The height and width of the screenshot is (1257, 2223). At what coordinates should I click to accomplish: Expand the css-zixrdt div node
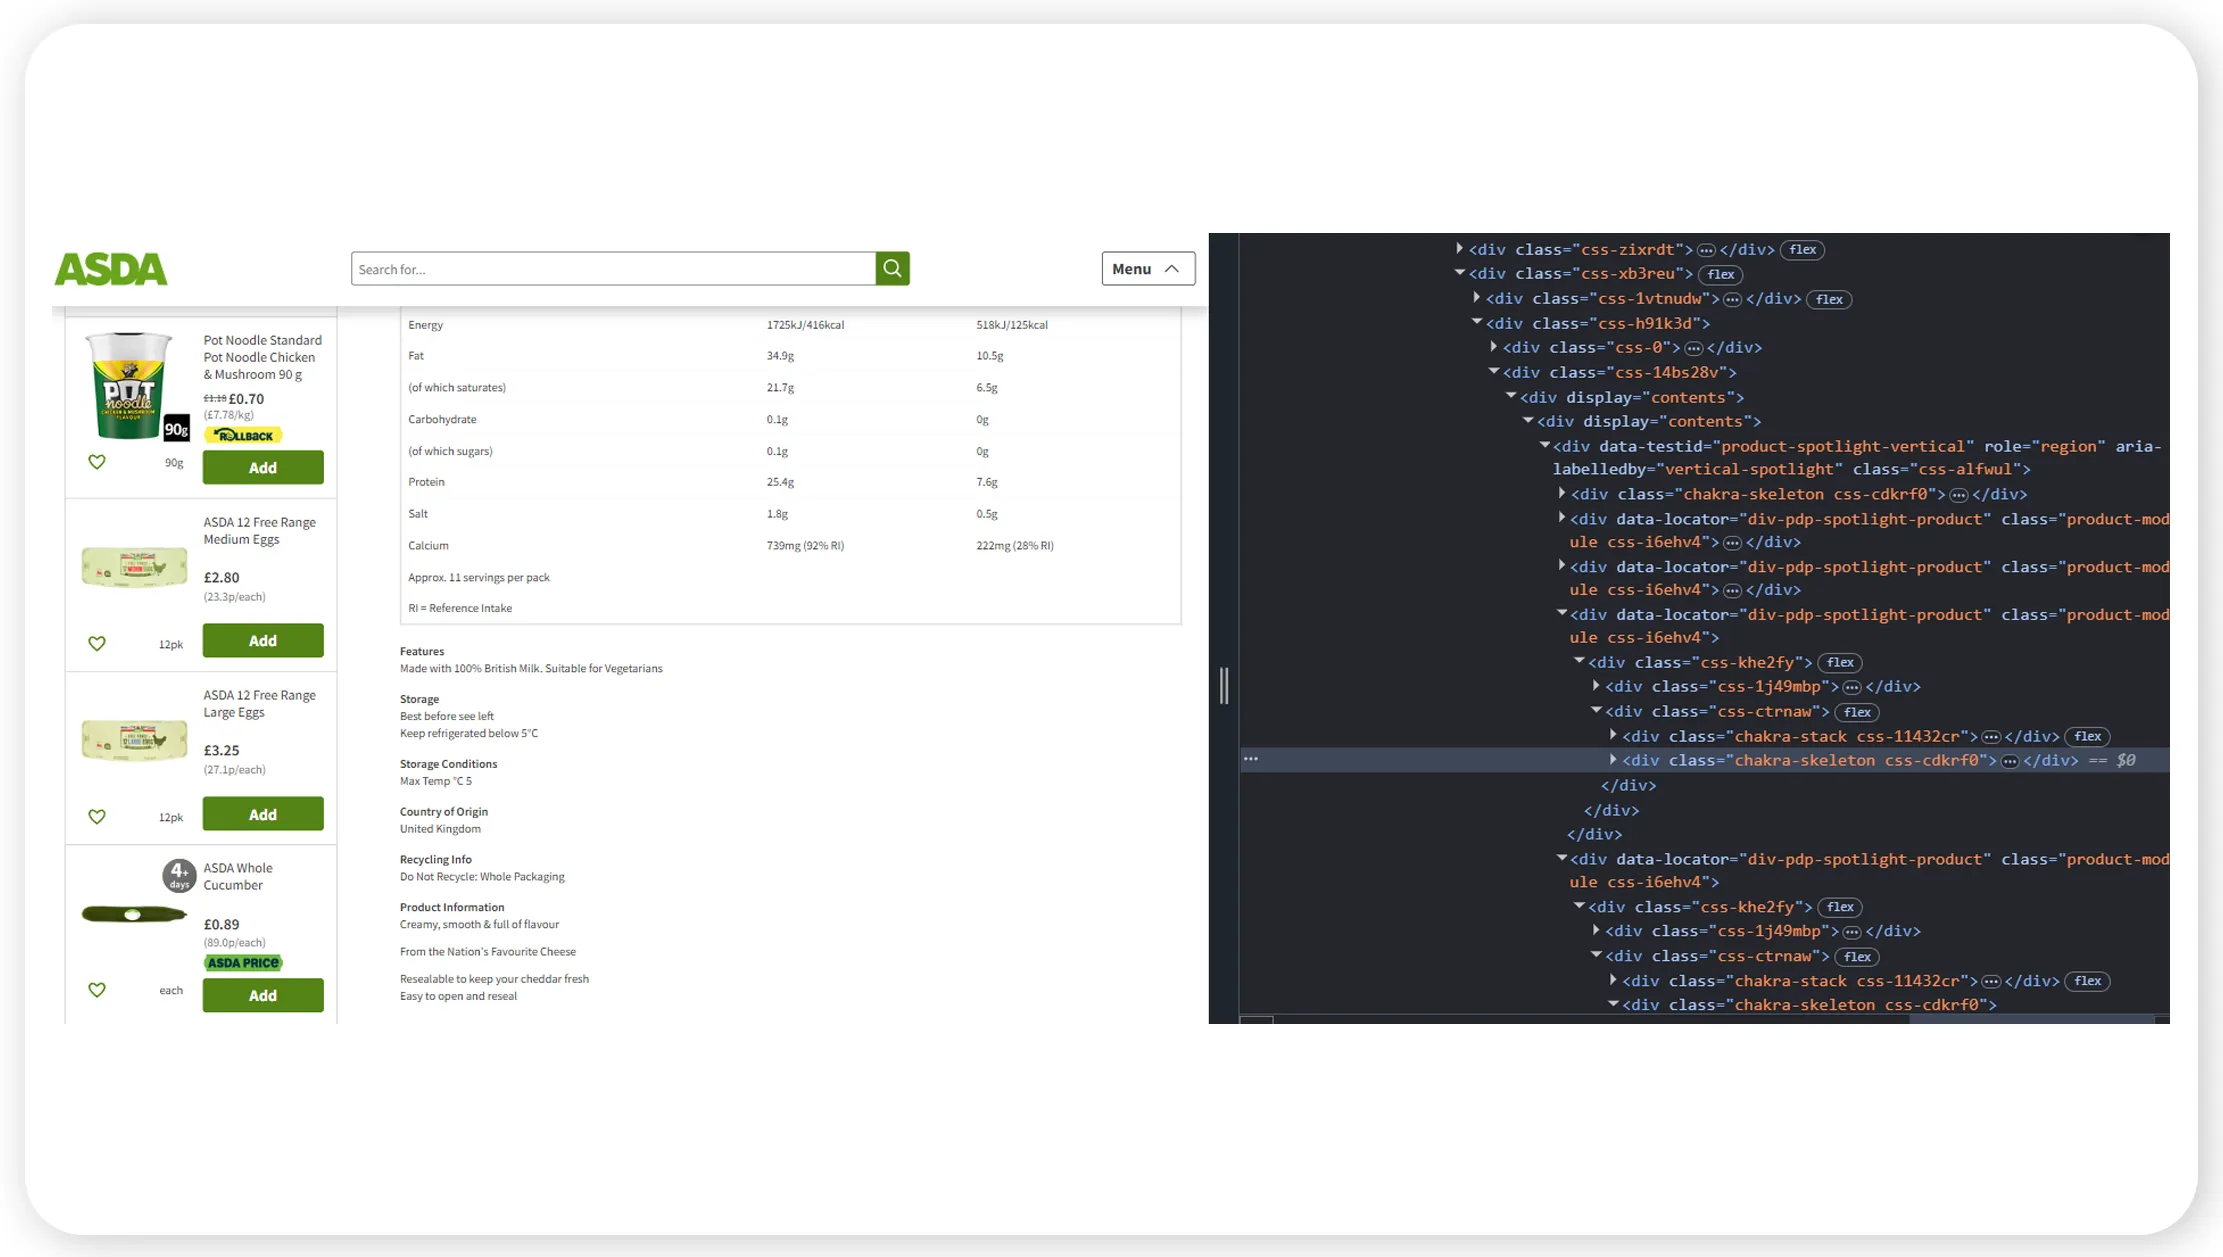coord(1459,249)
